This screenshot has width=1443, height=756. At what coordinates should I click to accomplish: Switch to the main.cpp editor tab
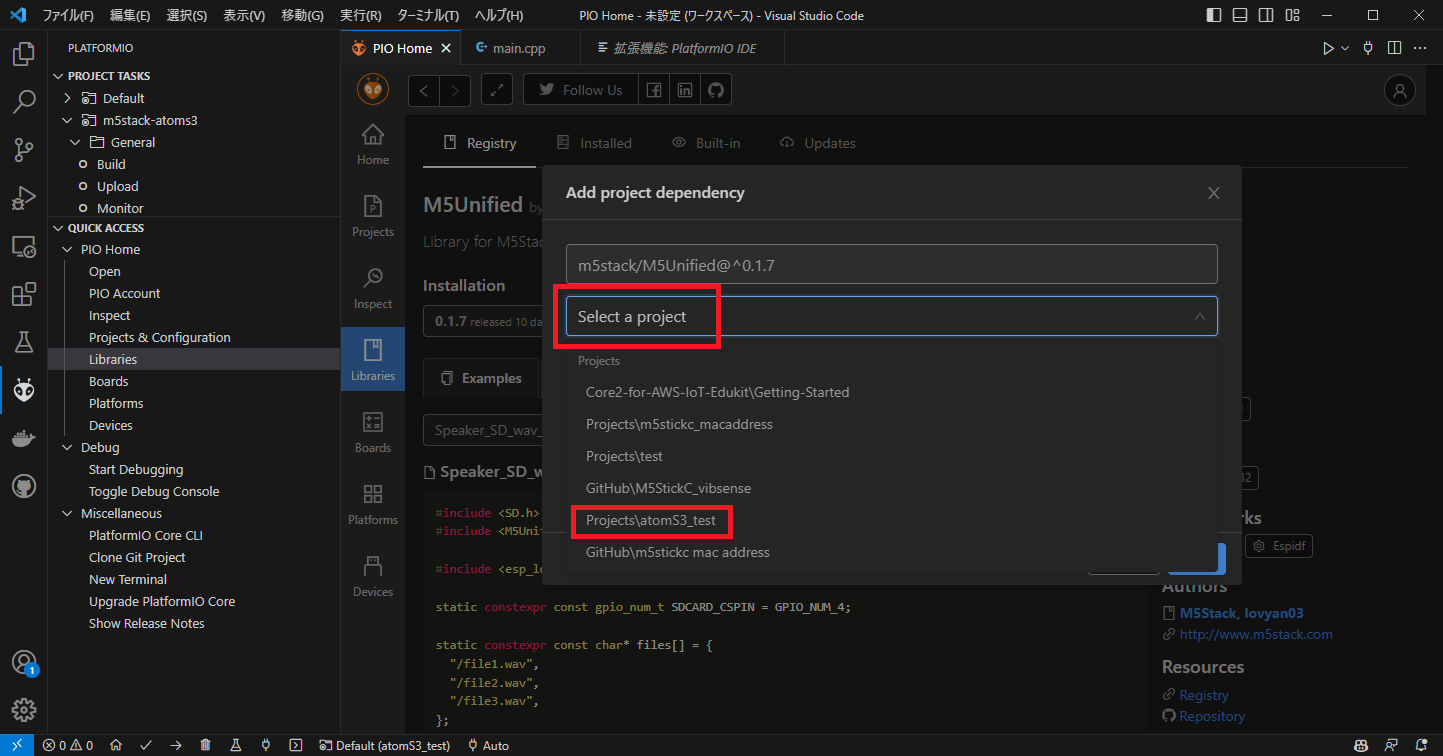517,48
